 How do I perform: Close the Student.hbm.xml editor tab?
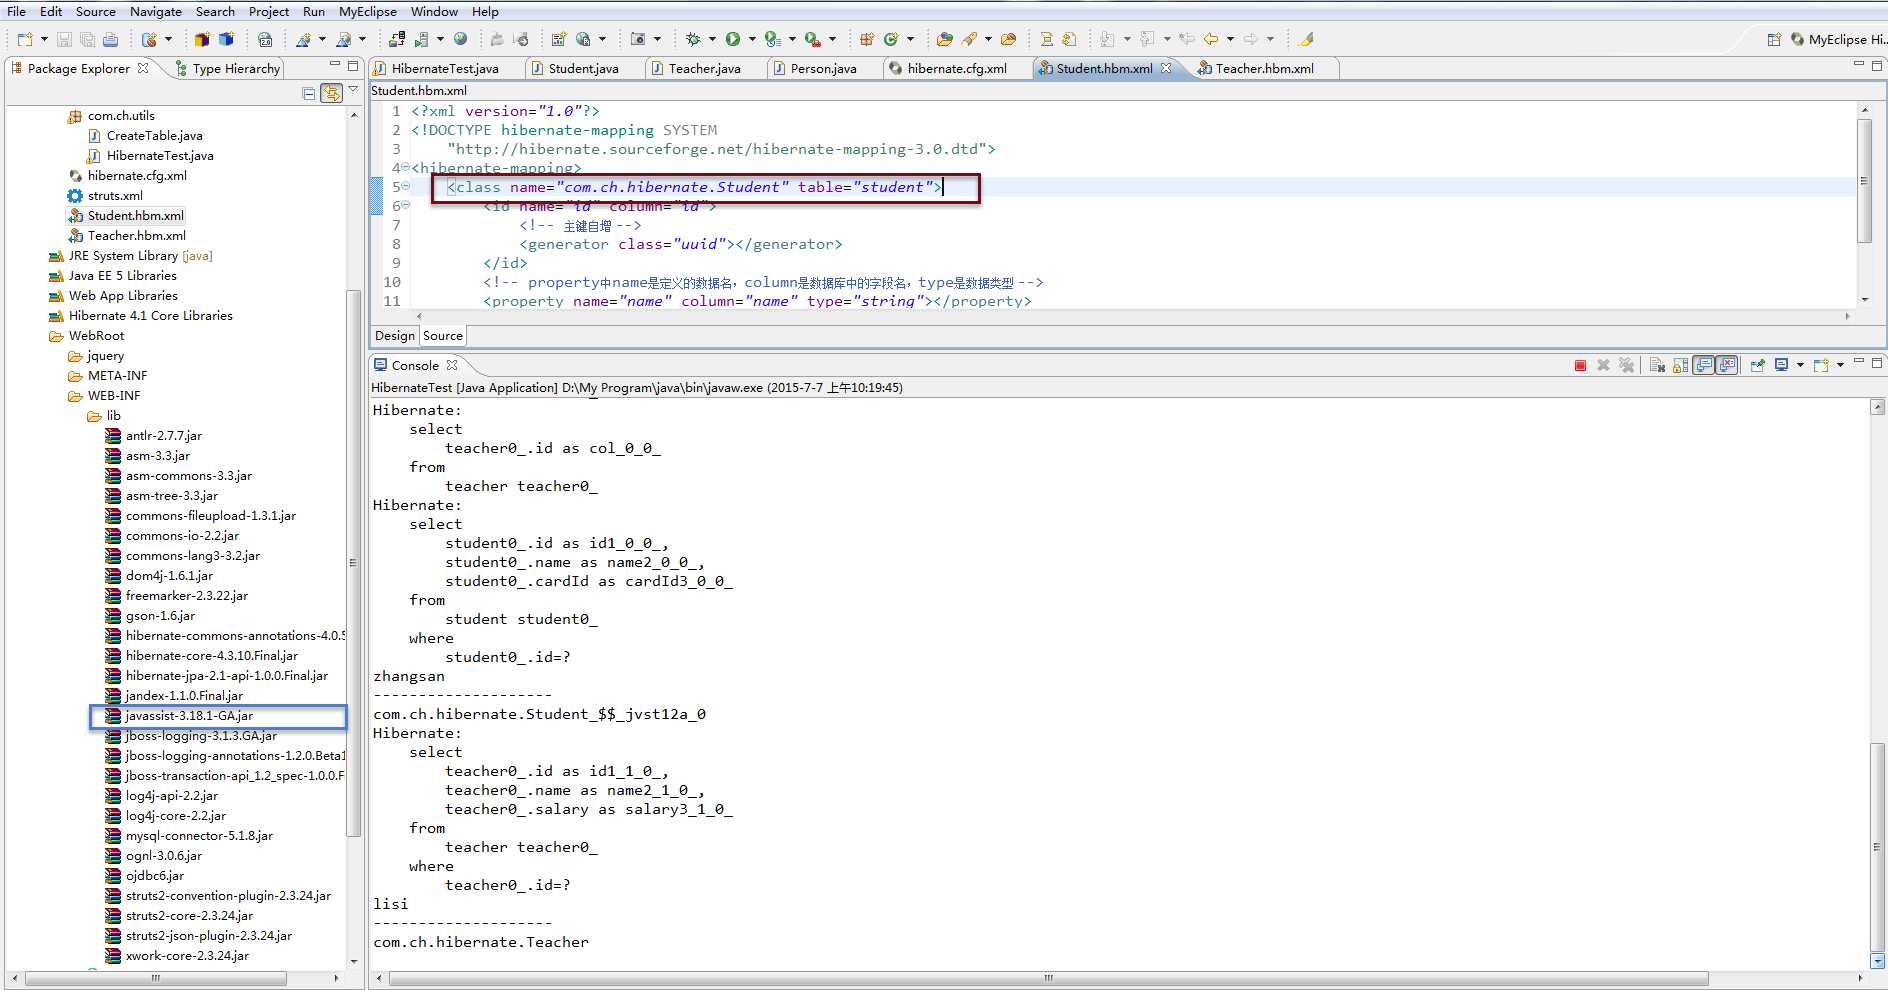coord(1166,68)
